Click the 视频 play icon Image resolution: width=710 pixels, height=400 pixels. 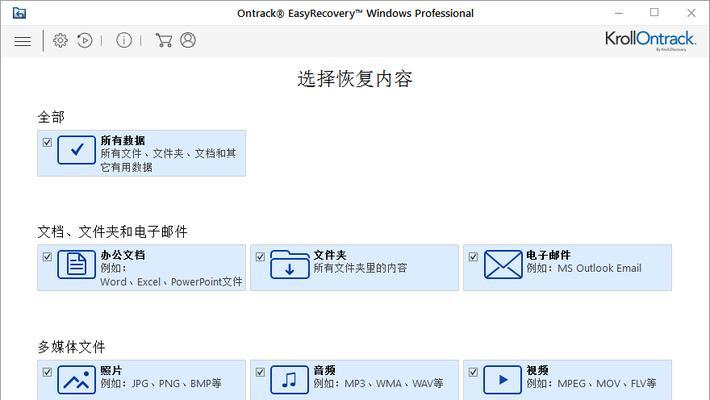click(503, 380)
